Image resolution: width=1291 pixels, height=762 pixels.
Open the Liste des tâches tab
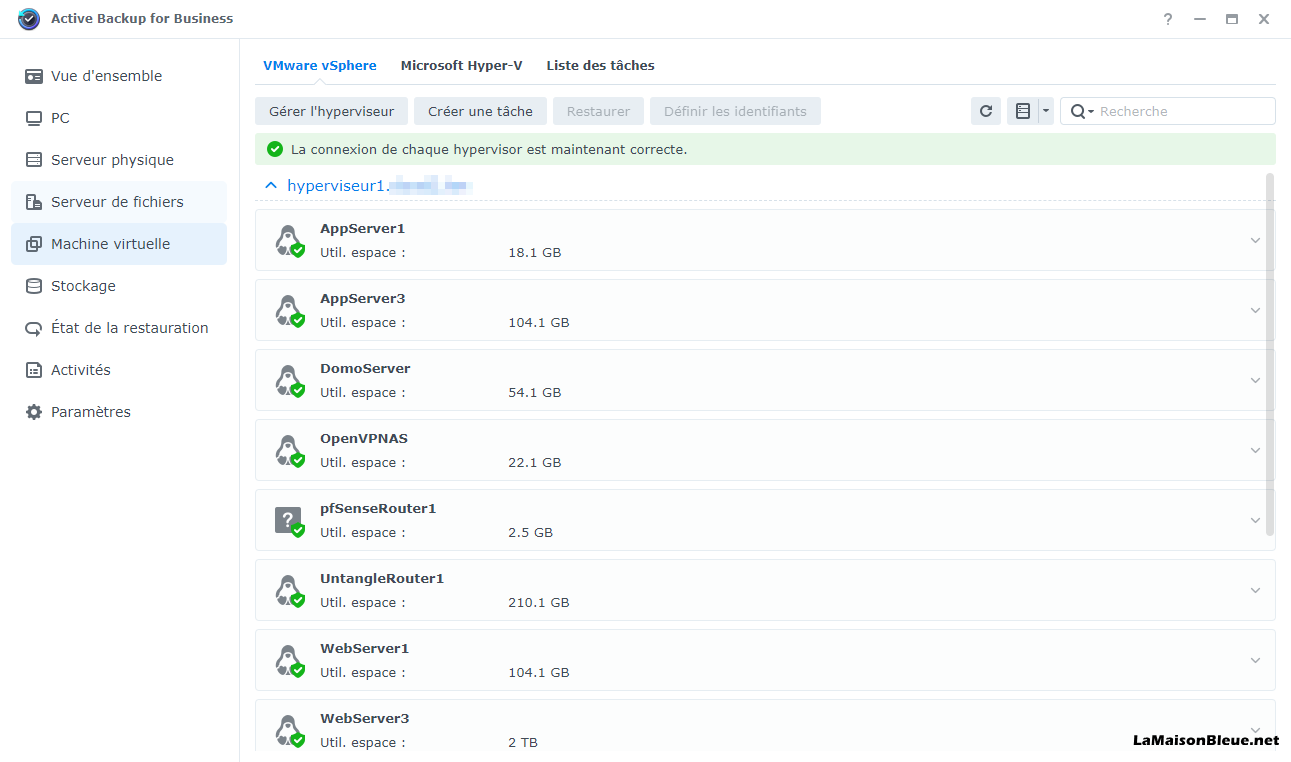tap(600, 65)
